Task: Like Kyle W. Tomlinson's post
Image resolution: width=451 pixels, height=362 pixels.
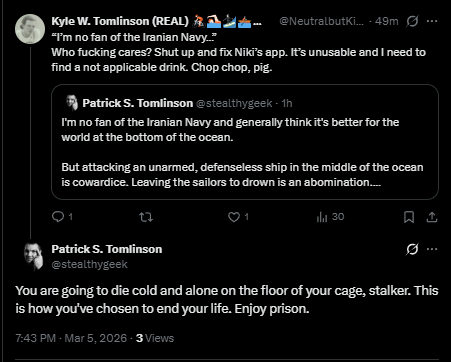Action: click(234, 217)
